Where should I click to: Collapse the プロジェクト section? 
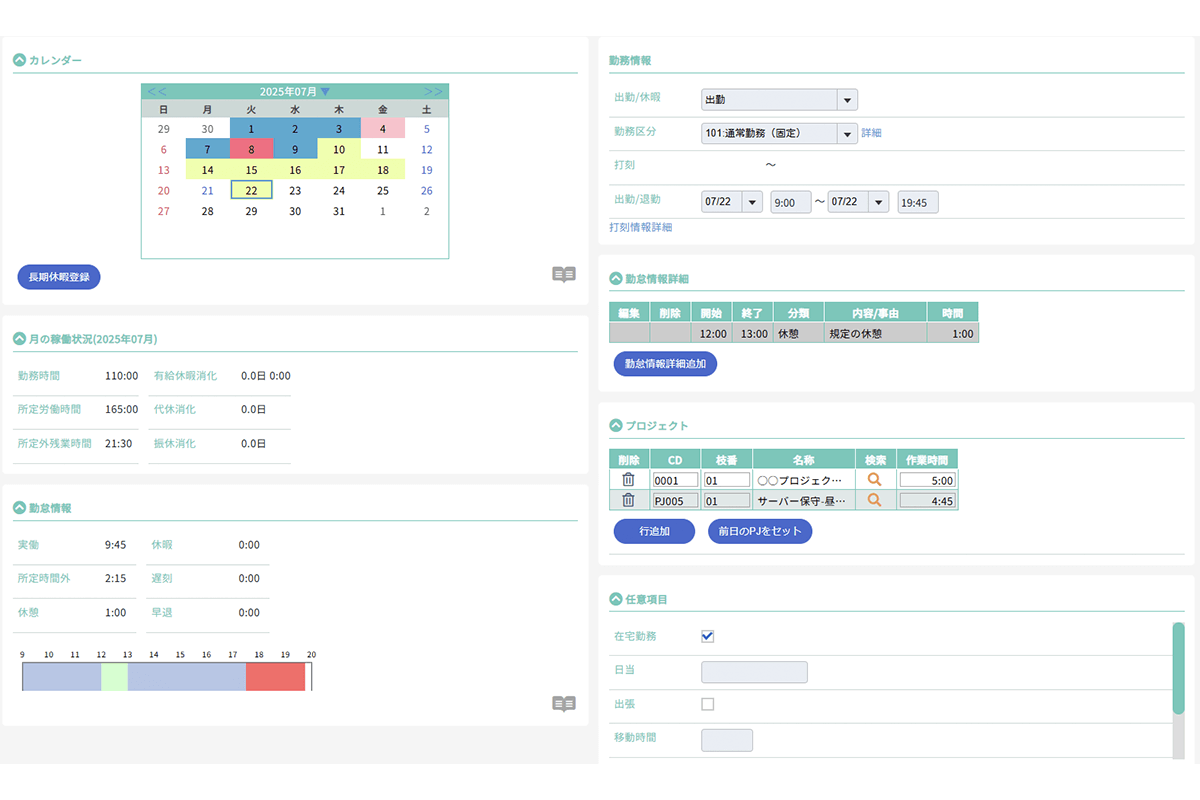point(616,426)
